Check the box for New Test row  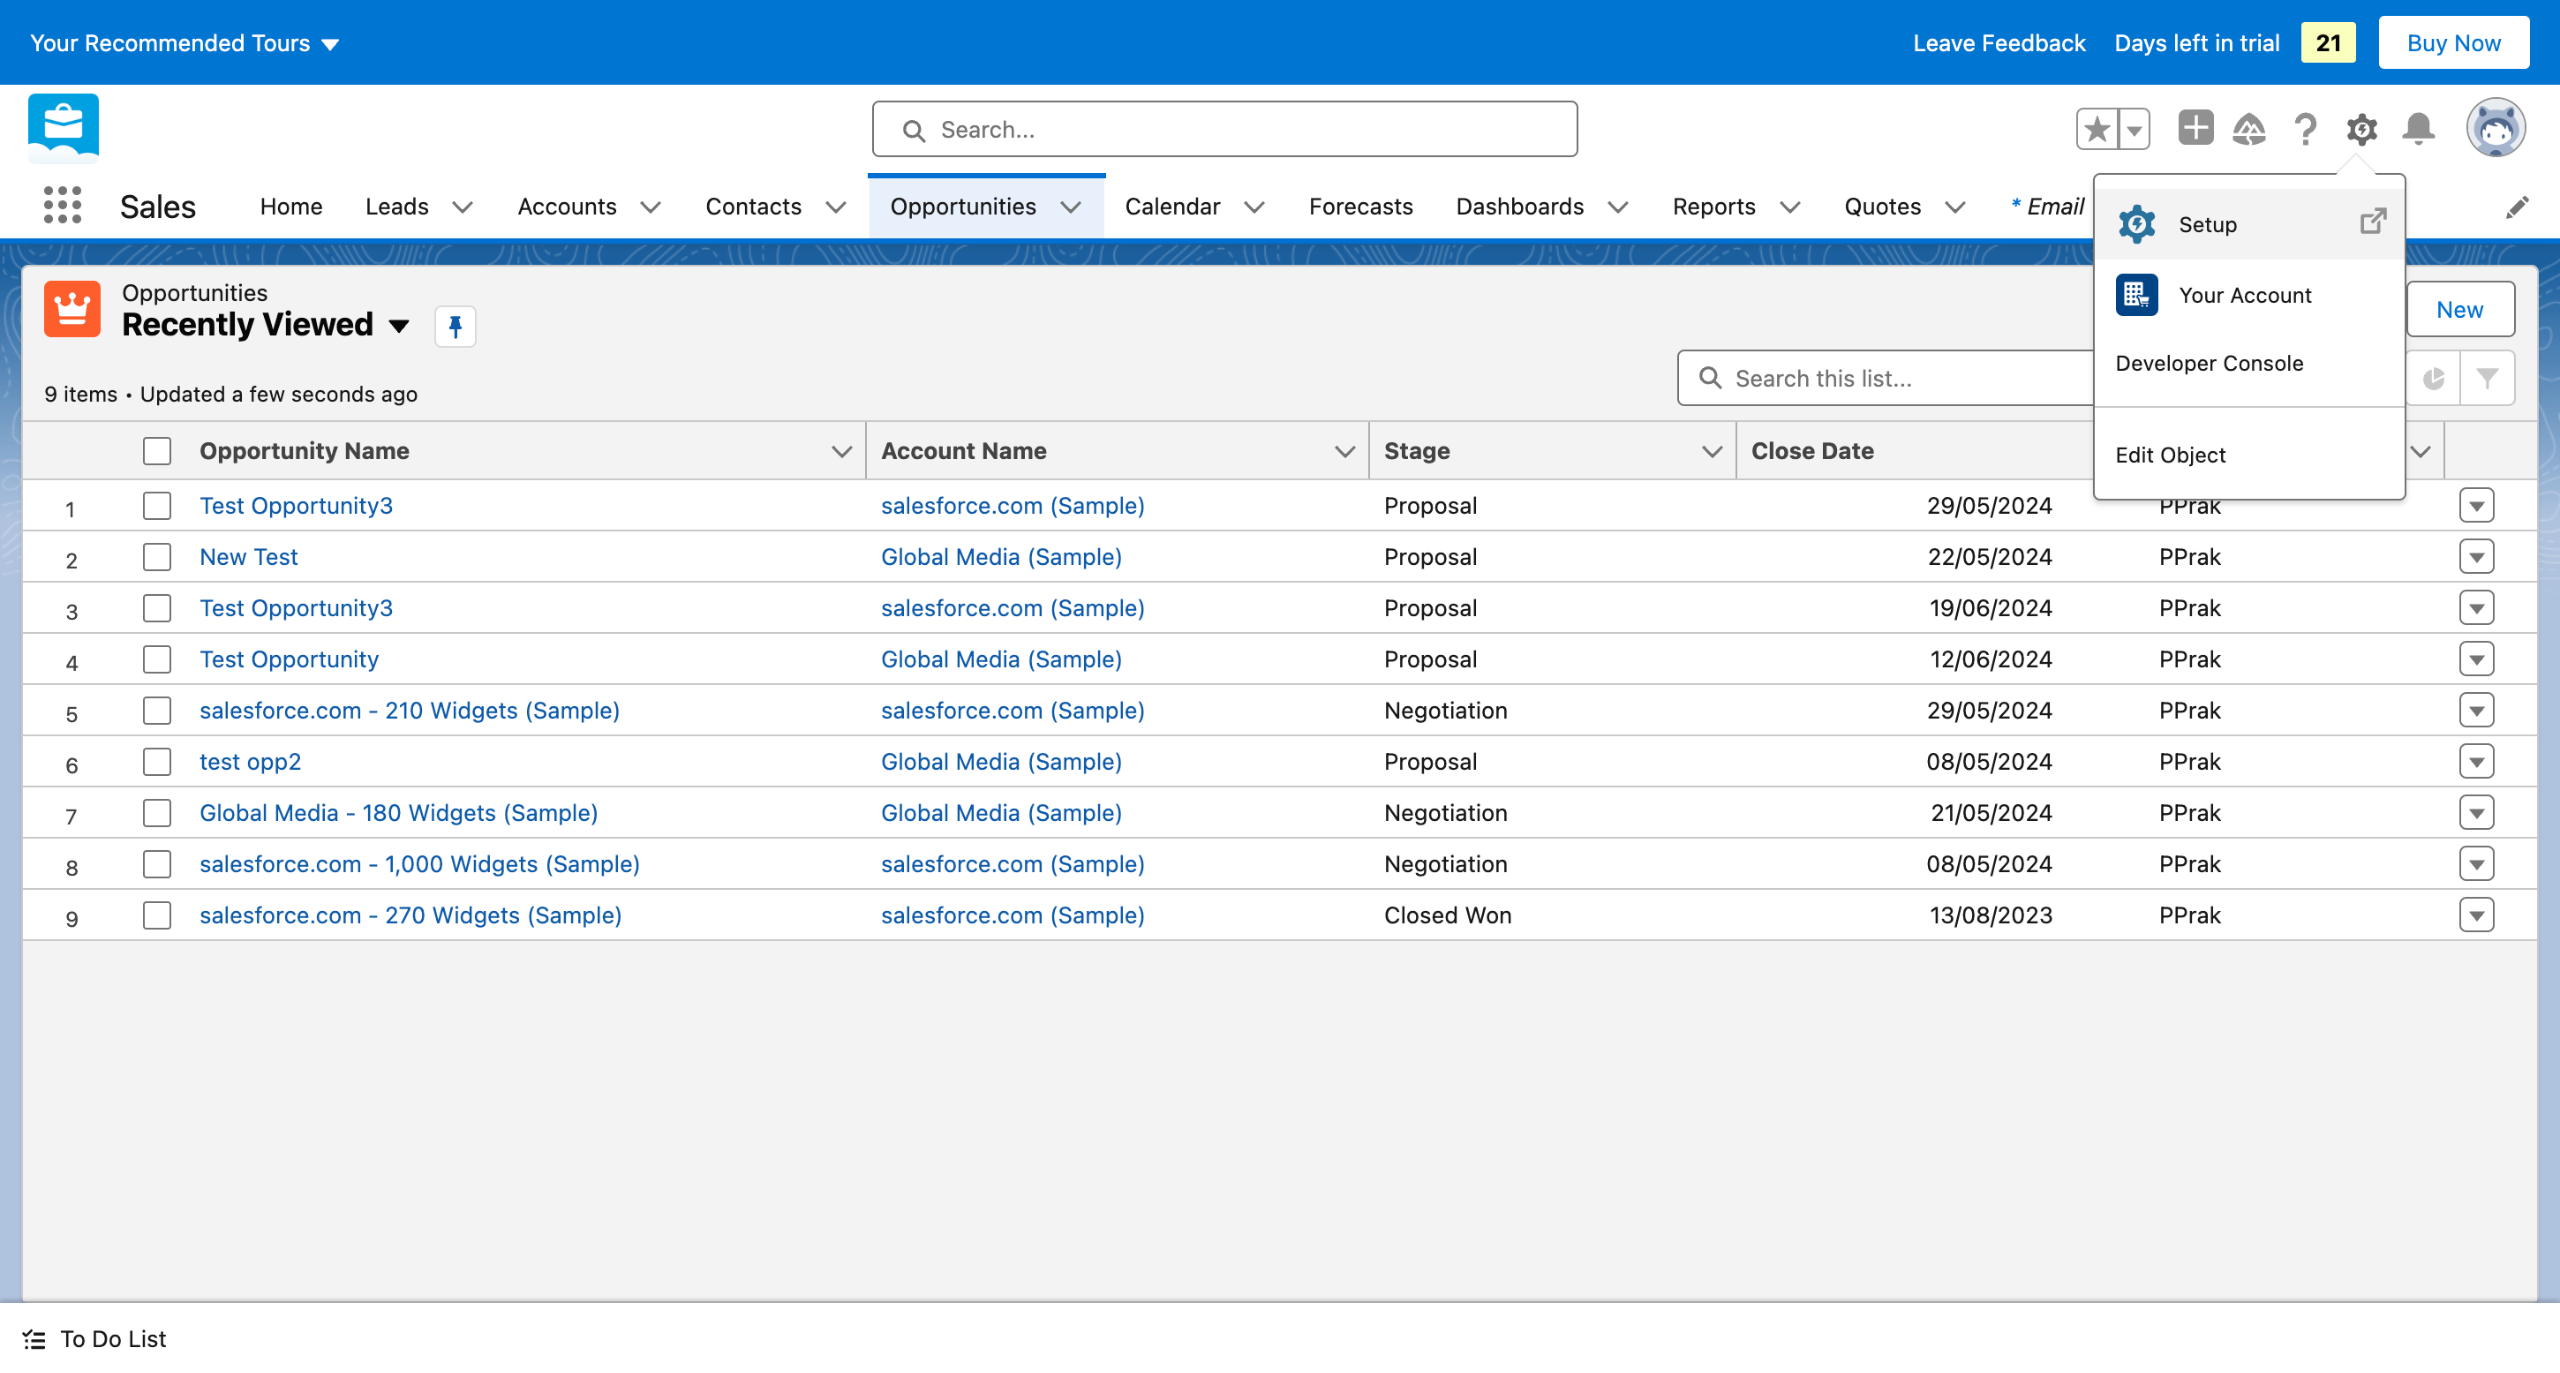157,557
